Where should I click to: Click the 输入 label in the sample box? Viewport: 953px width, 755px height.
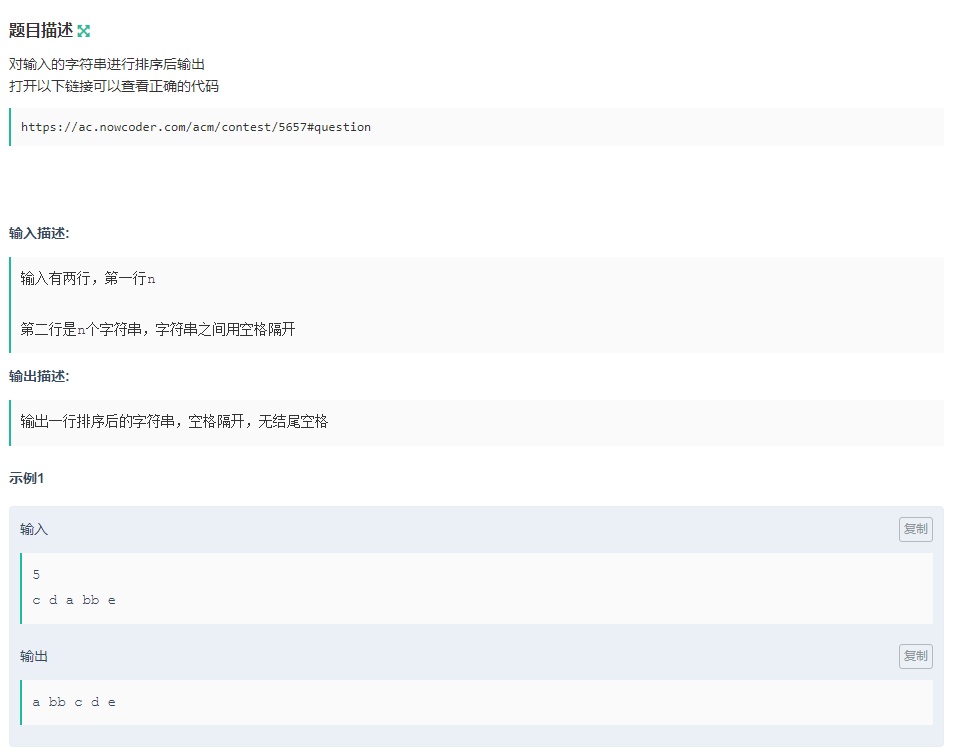pyautogui.click(x=34, y=529)
